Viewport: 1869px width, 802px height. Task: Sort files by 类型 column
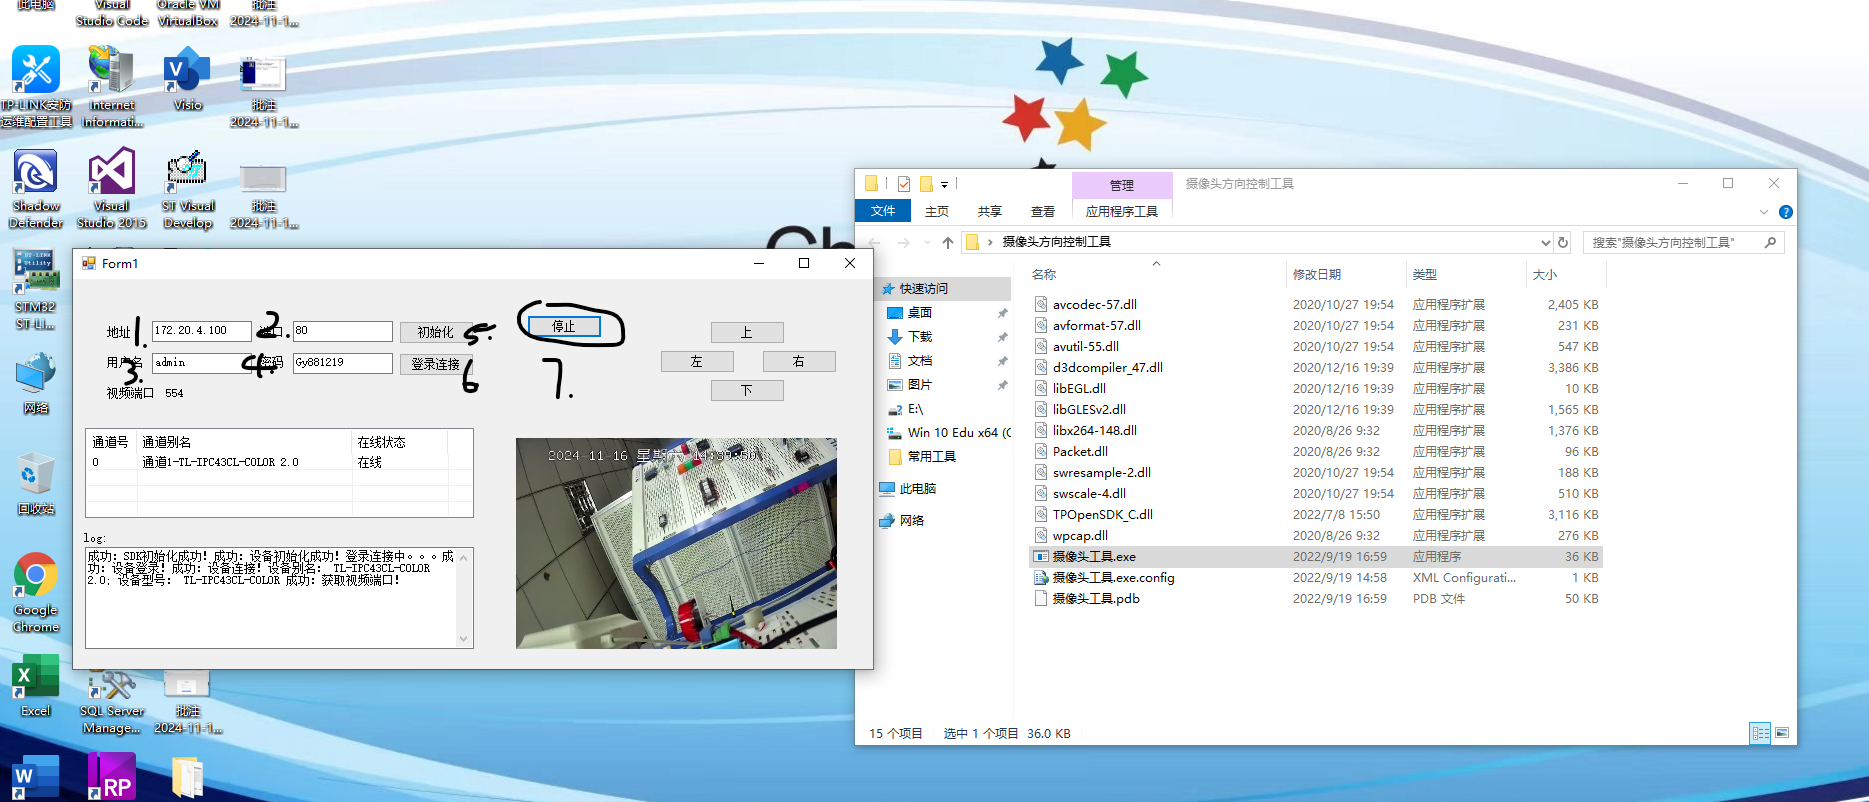click(x=1425, y=274)
